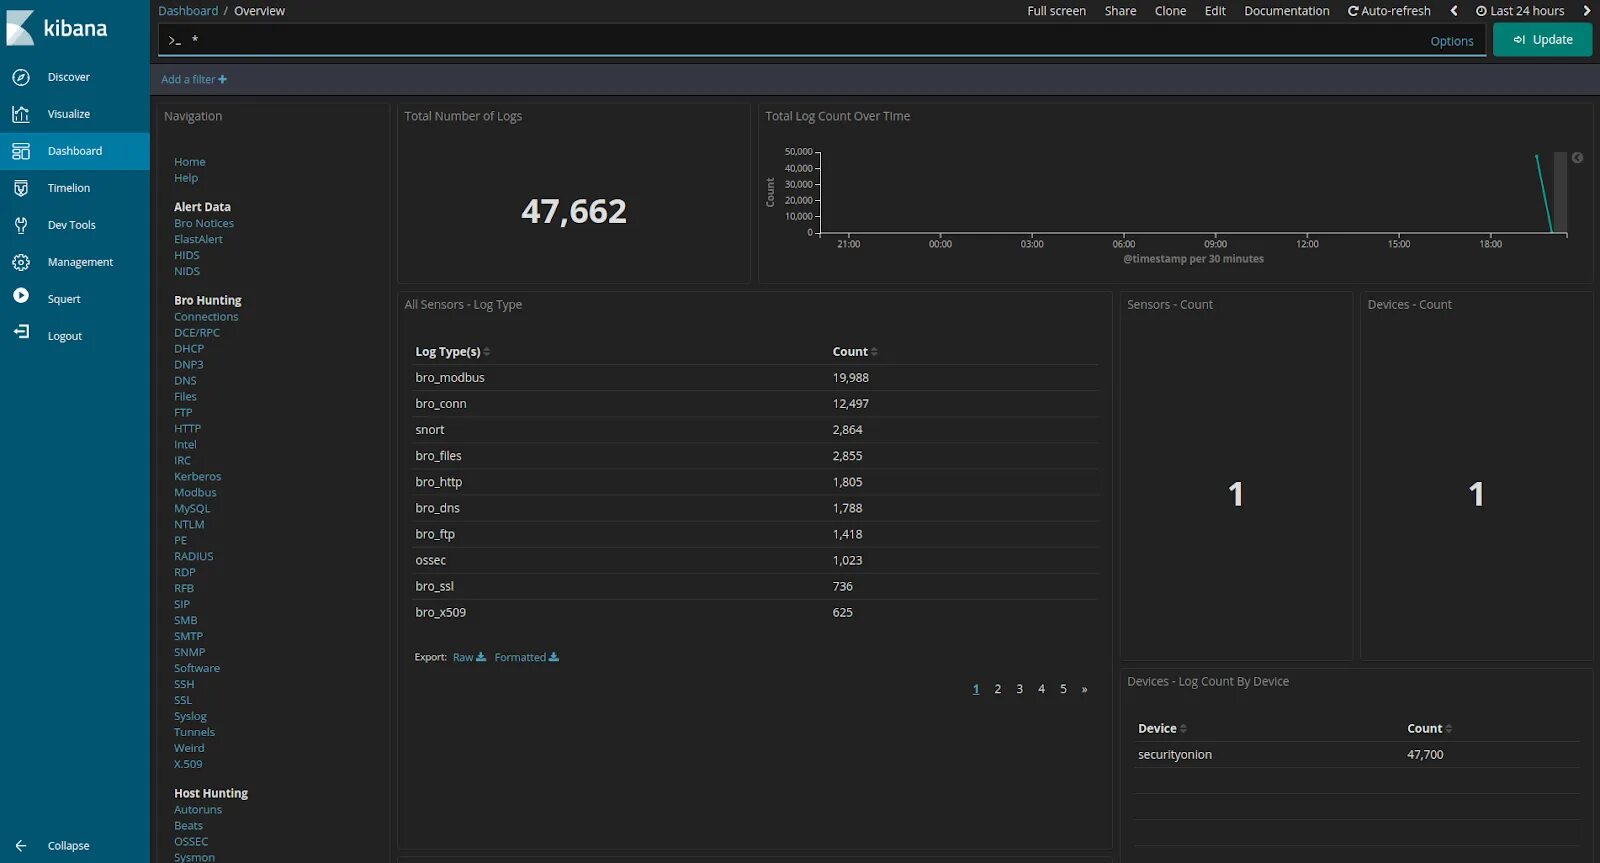Click the add filter plus icon

coord(222,79)
